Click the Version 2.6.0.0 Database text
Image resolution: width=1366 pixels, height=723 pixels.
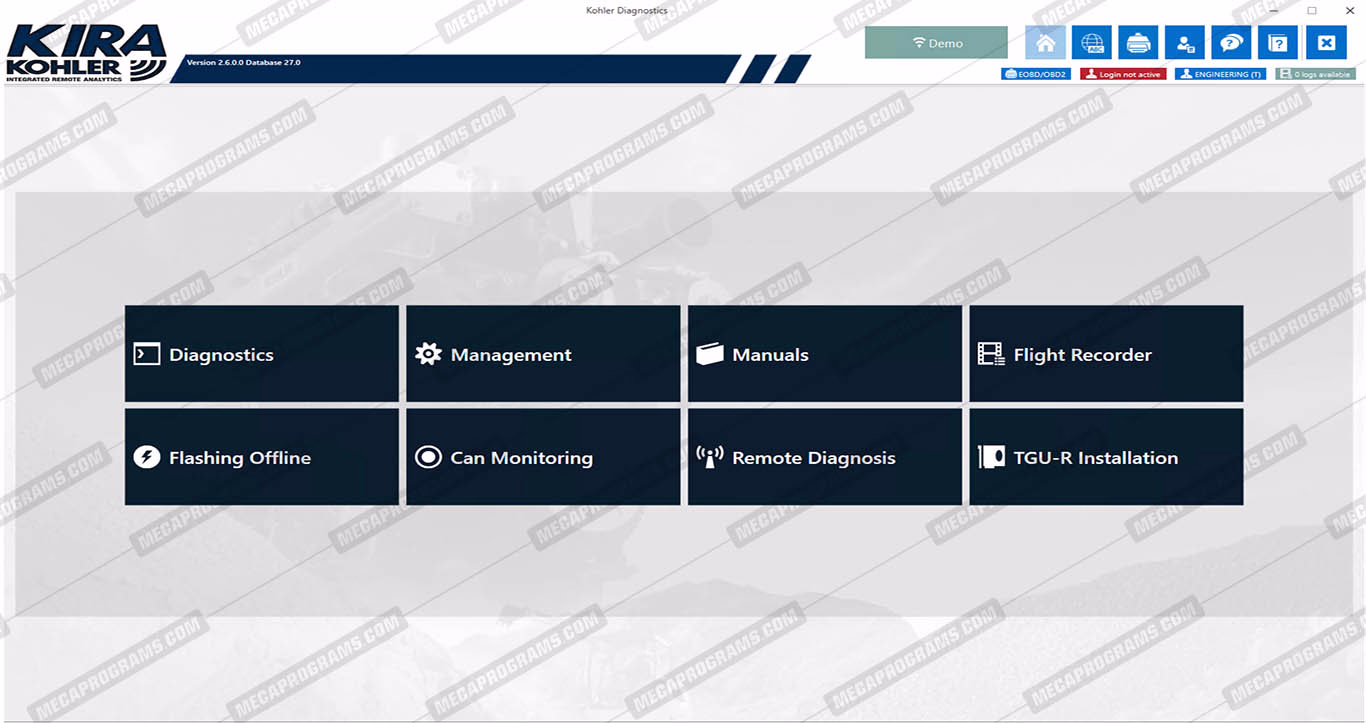coord(243,63)
